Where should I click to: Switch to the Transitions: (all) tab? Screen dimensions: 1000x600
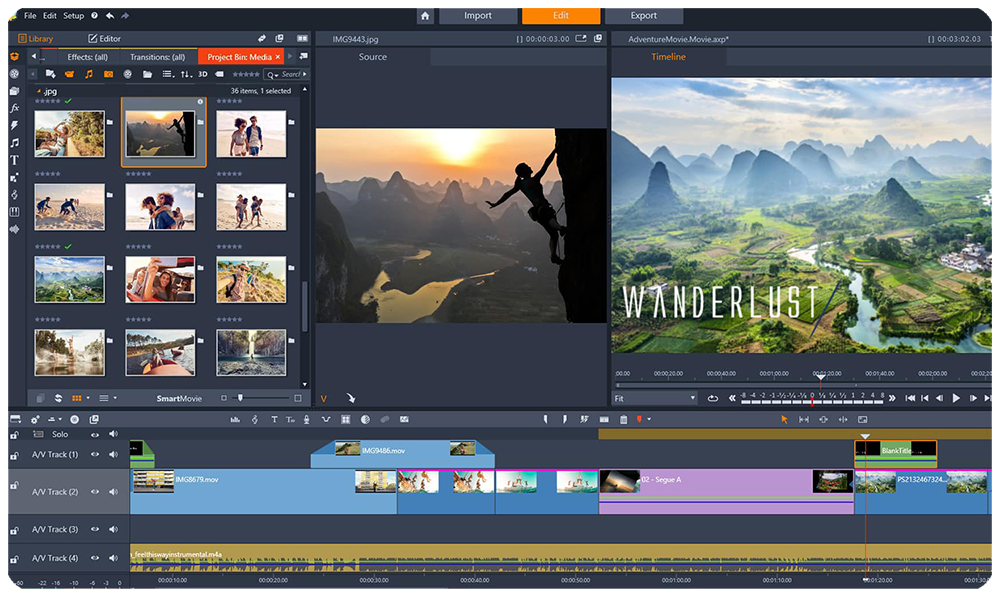pos(158,57)
